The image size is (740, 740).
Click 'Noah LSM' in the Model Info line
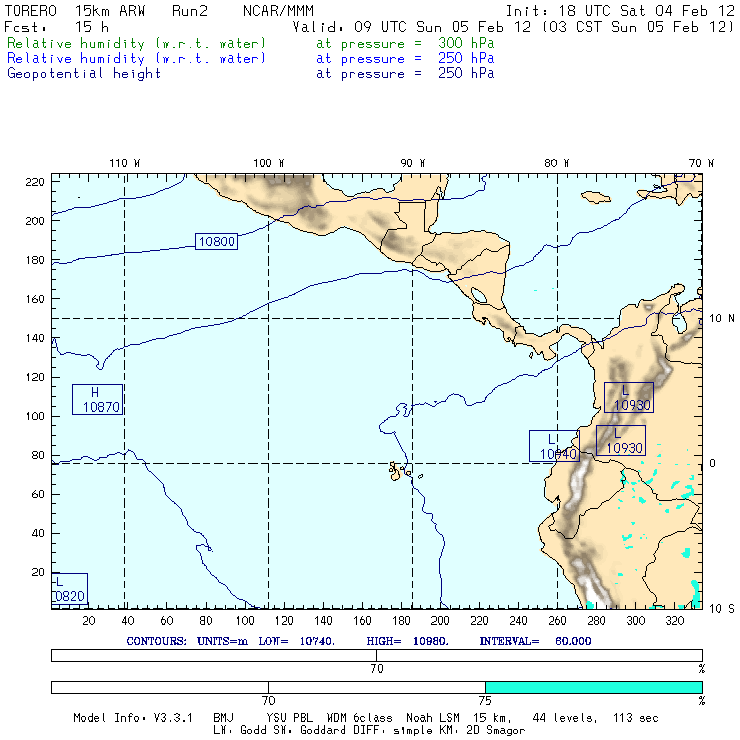(433, 718)
